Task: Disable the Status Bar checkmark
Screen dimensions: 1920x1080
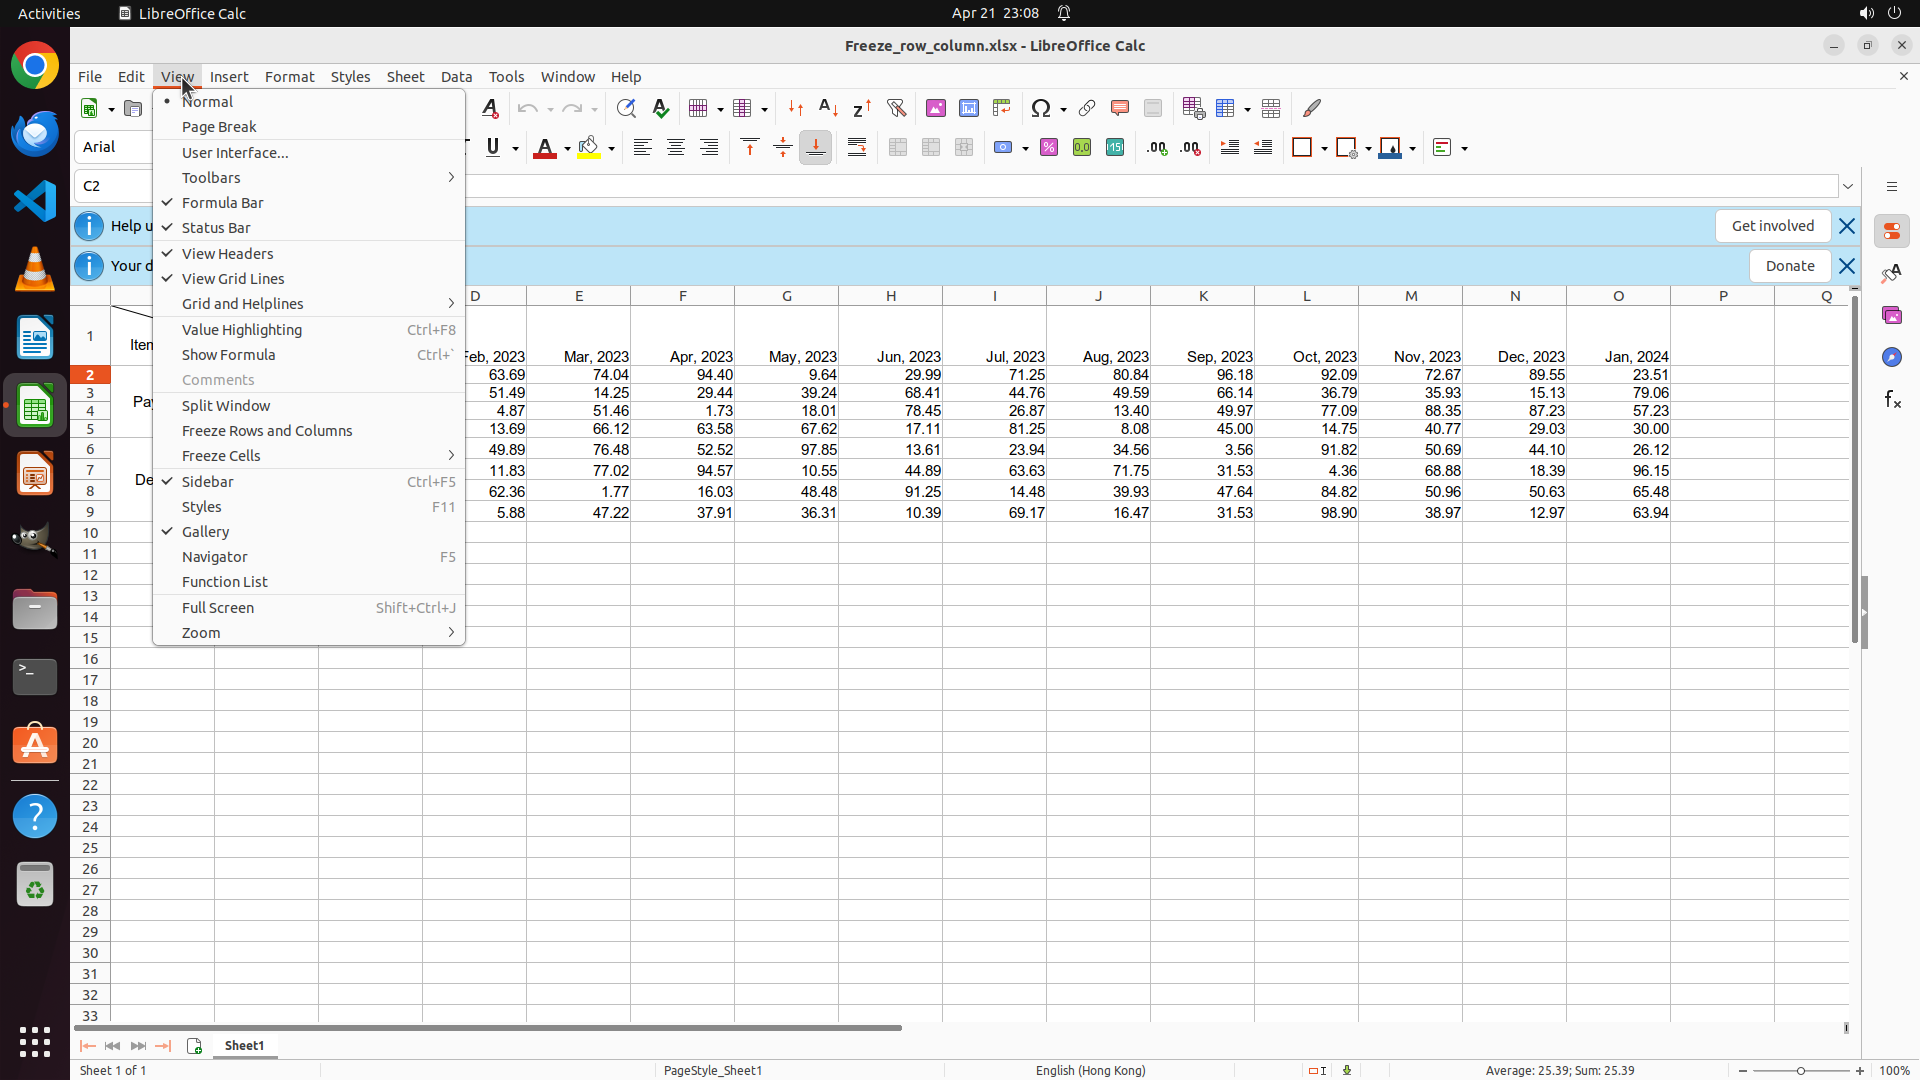Action: point(215,228)
